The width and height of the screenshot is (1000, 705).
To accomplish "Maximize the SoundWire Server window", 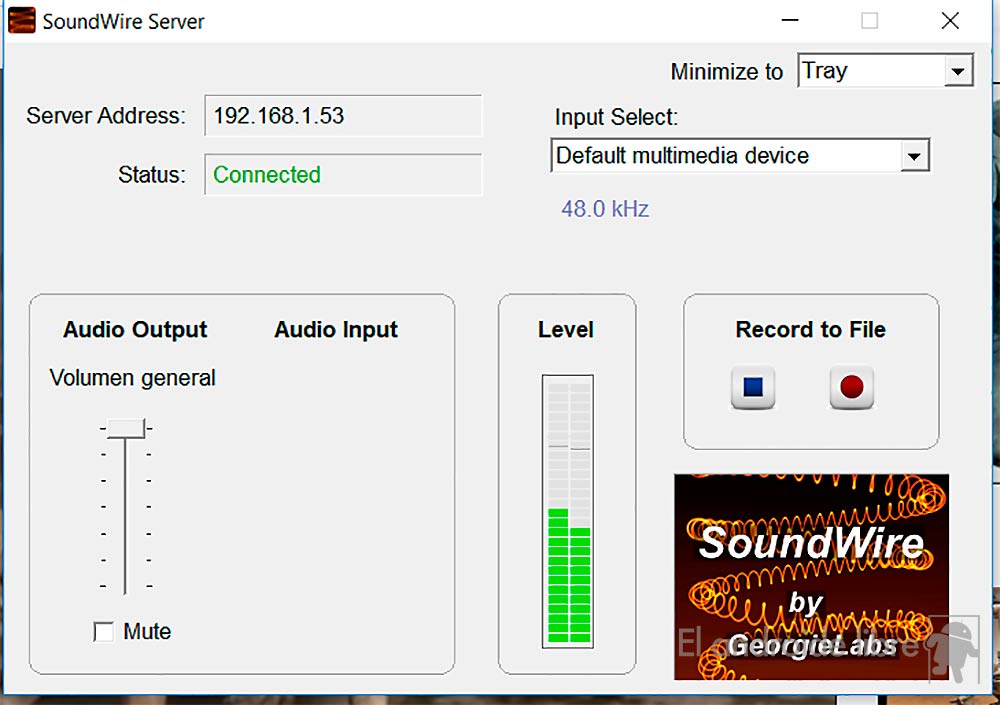I will 869,21.
